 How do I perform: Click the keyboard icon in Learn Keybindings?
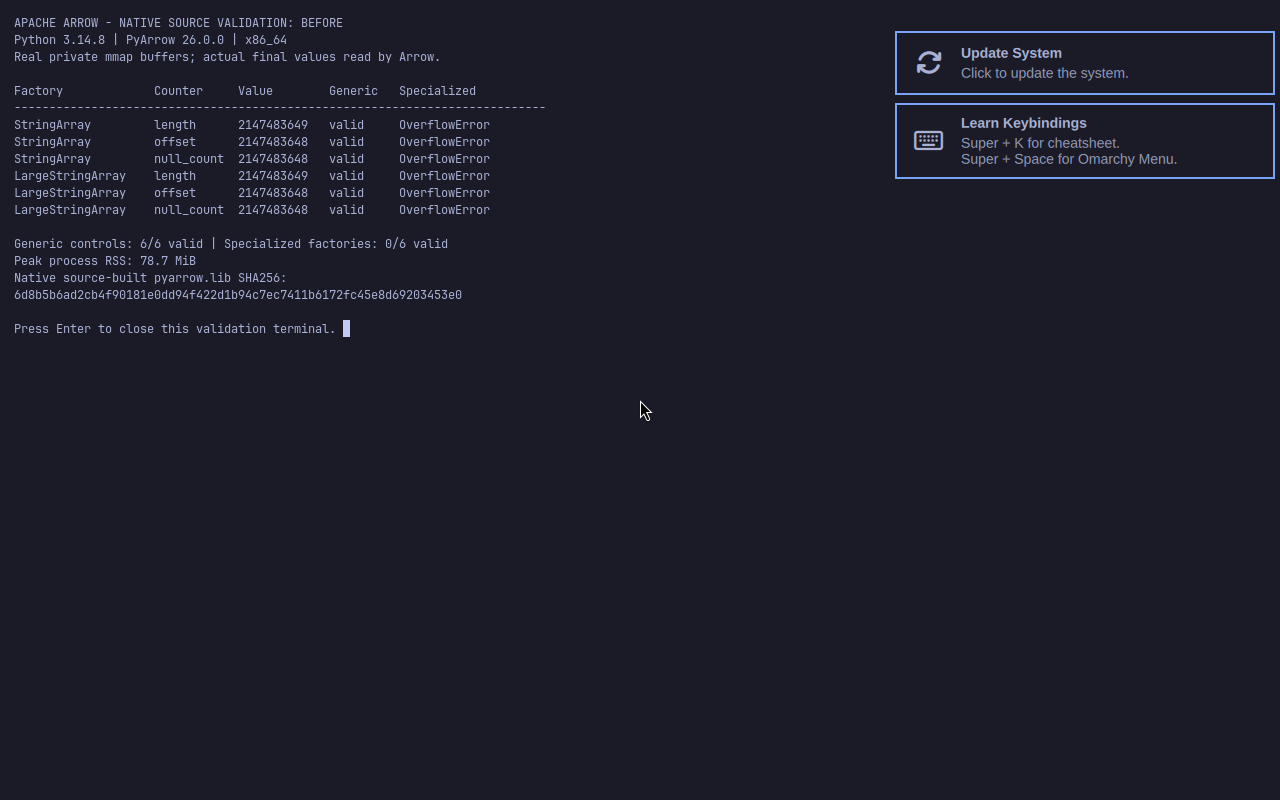929,141
